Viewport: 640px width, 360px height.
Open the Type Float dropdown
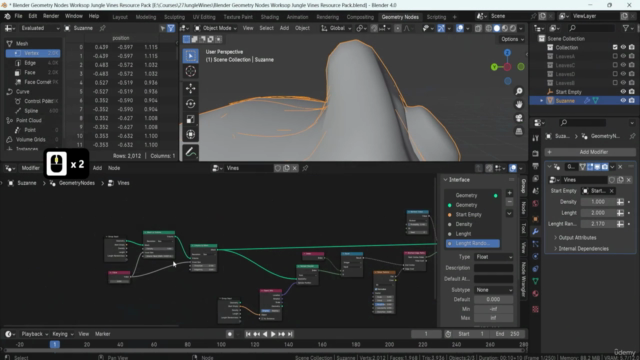493,257
